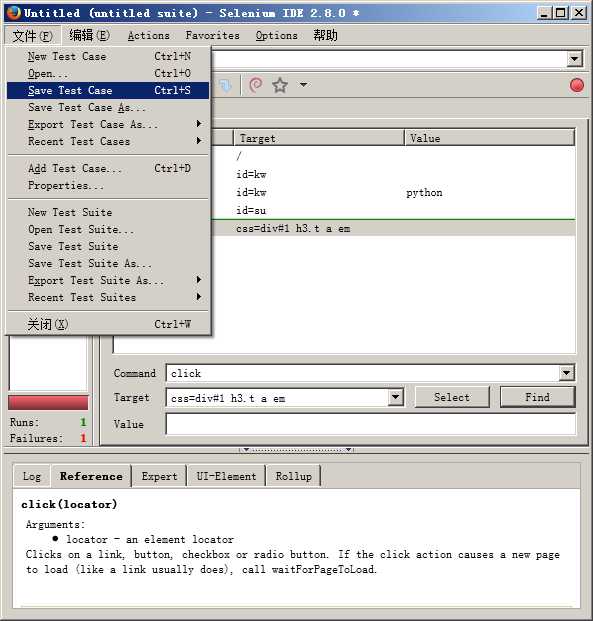This screenshot has width=593, height=621.
Task: Minimize the Selenium IDE window
Action: click(x=544, y=13)
